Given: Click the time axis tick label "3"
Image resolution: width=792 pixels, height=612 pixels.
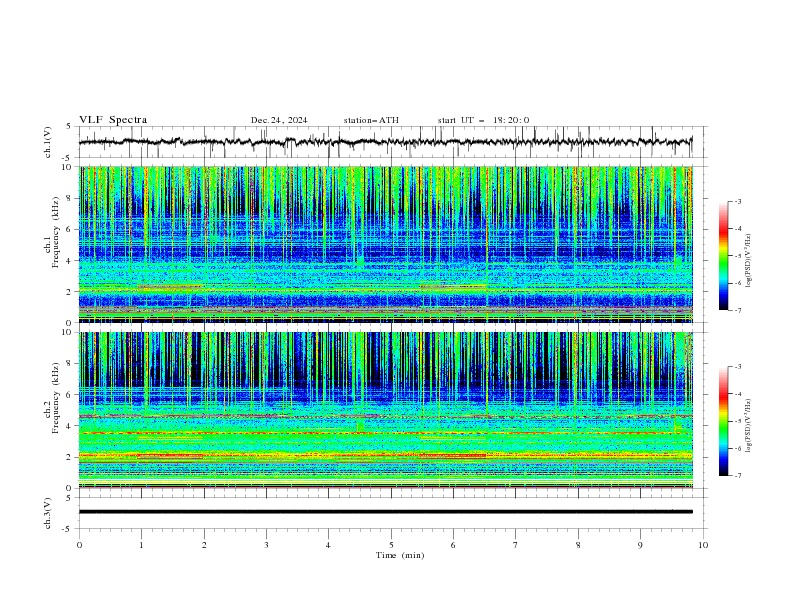Looking at the screenshot, I should click(266, 545).
